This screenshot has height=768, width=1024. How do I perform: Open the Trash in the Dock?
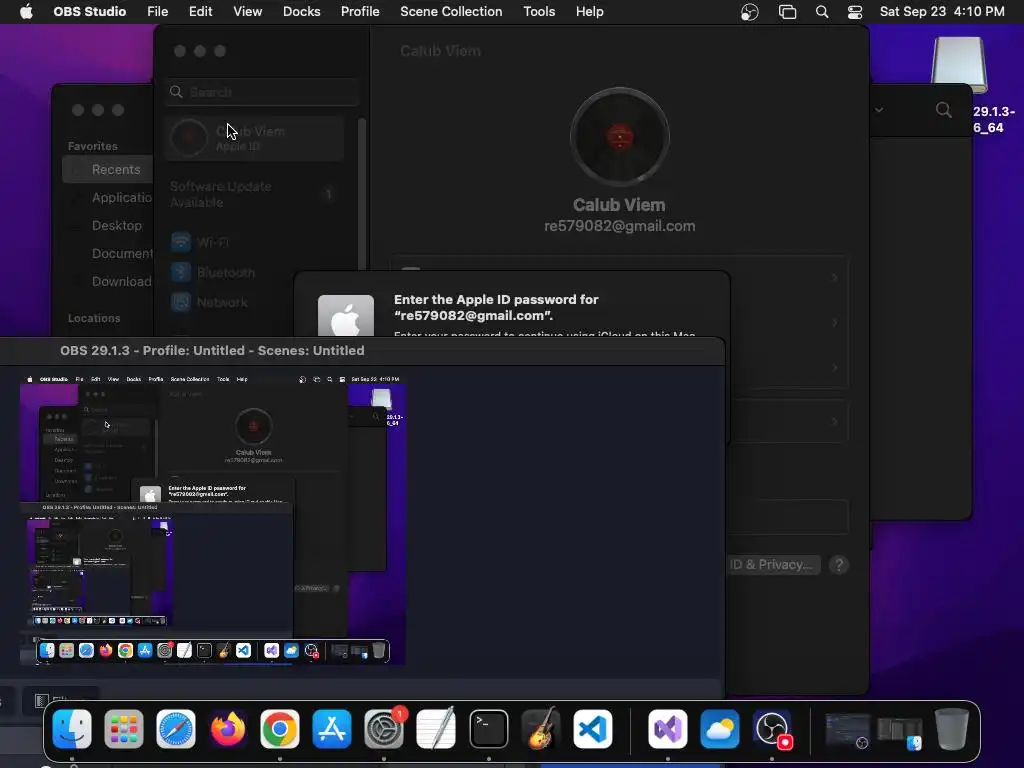pyautogui.click(x=952, y=729)
